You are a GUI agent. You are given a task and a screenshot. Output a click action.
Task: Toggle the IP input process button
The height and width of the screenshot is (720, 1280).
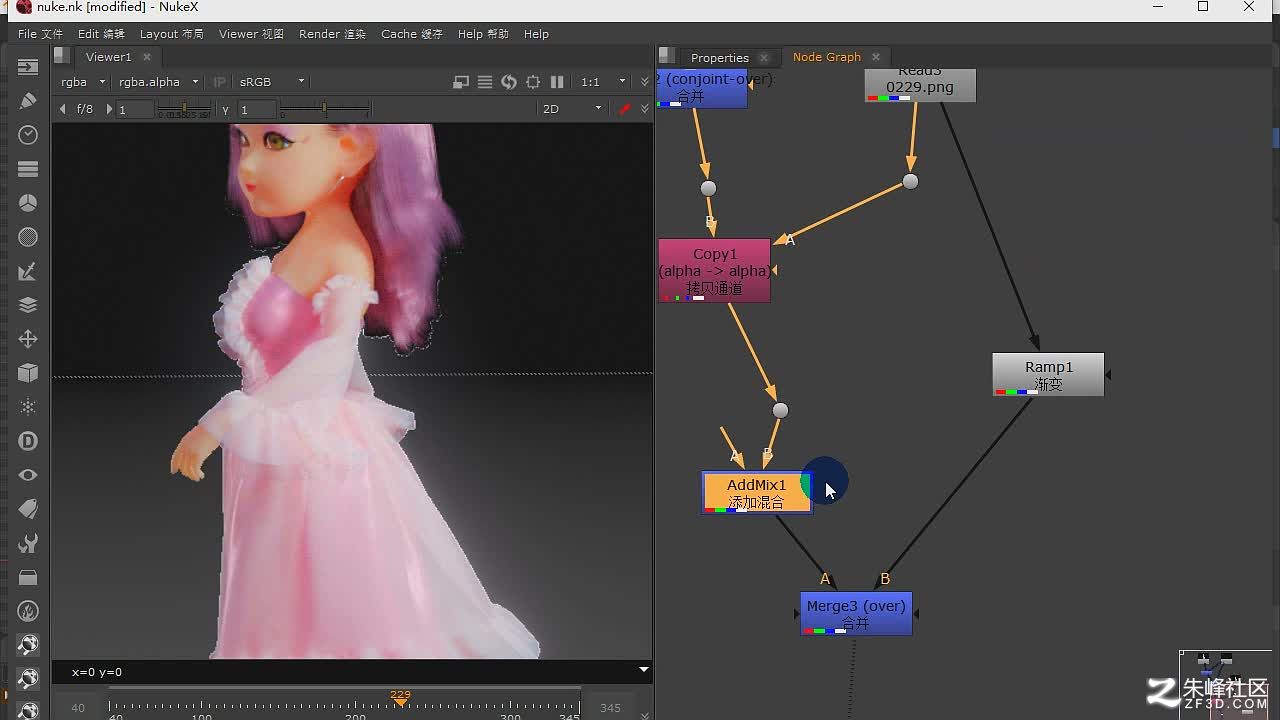(220, 82)
